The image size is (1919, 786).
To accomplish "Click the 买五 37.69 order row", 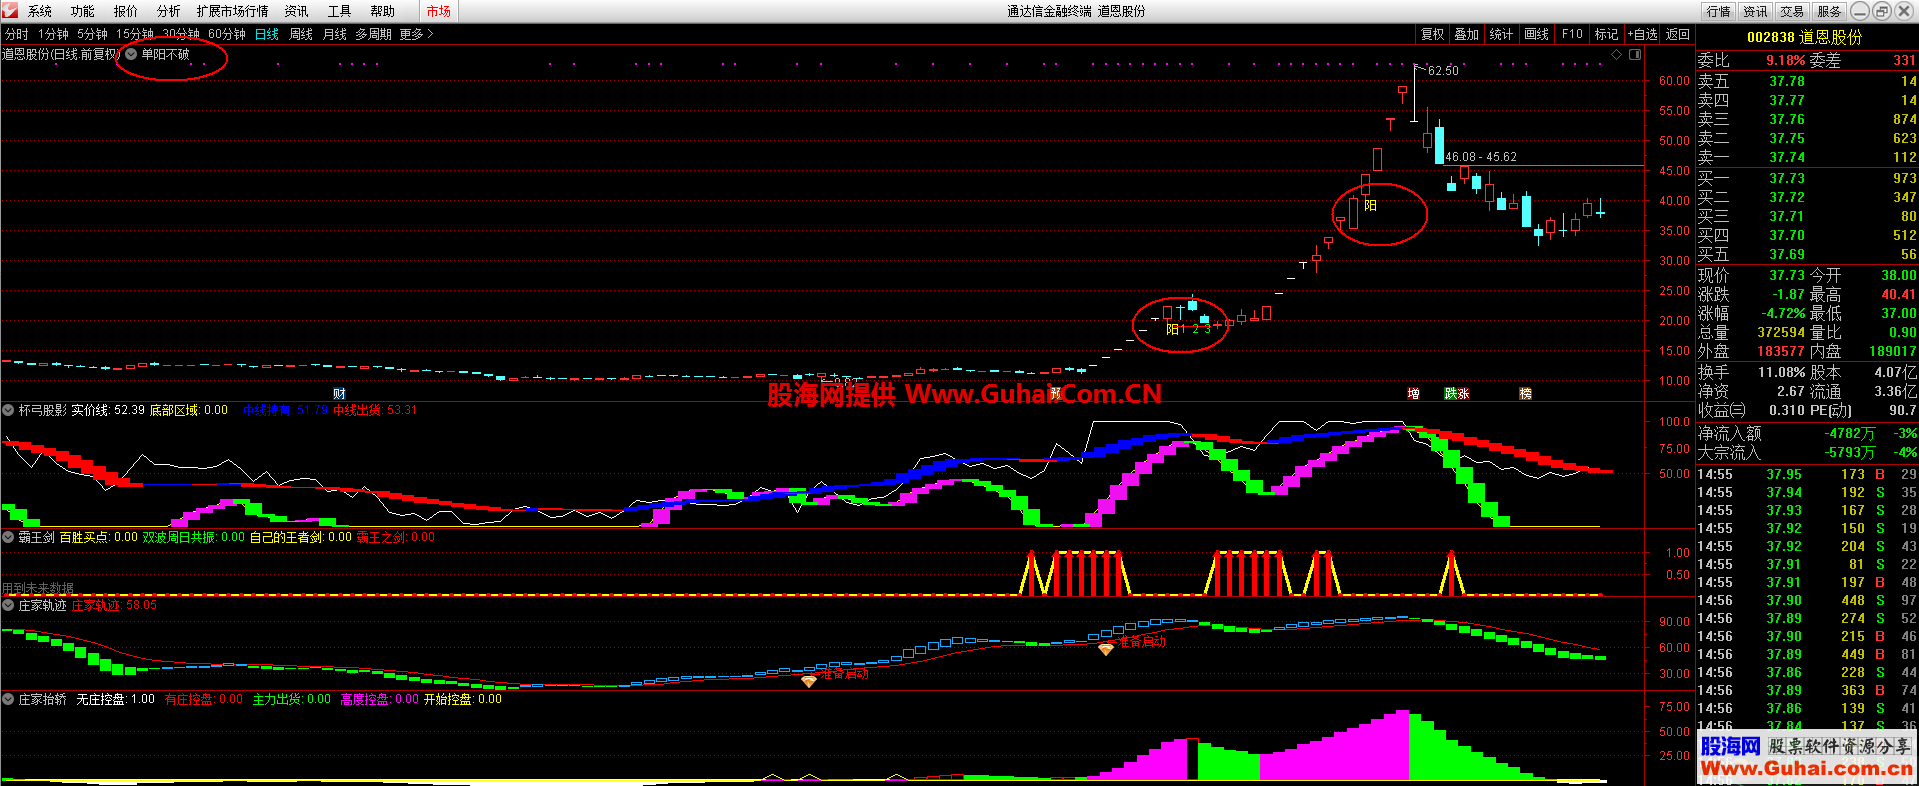I will [x=1807, y=254].
